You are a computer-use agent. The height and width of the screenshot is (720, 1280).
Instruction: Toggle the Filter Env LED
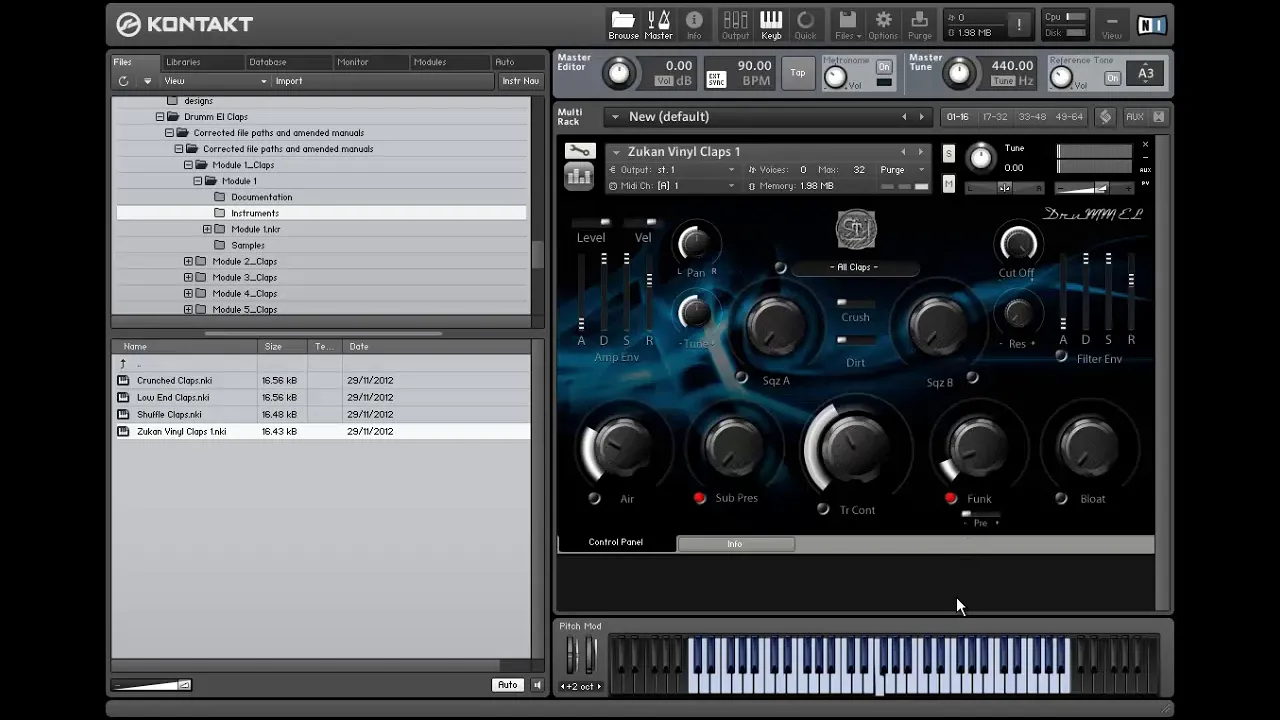click(1062, 356)
